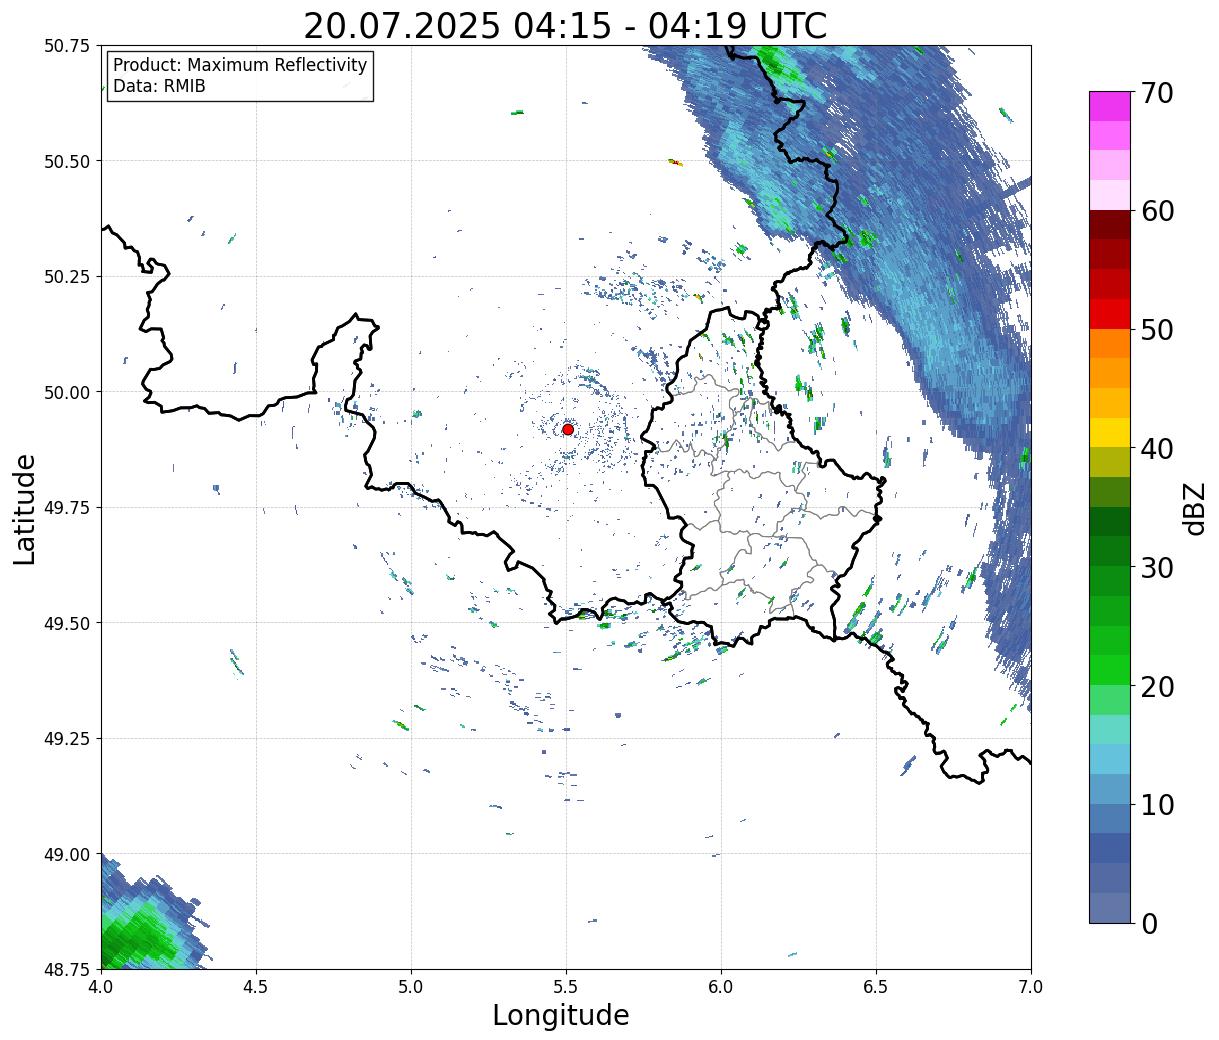Click the plot title date and time
Screen dimensions: 1219x1040
click(565, 25)
